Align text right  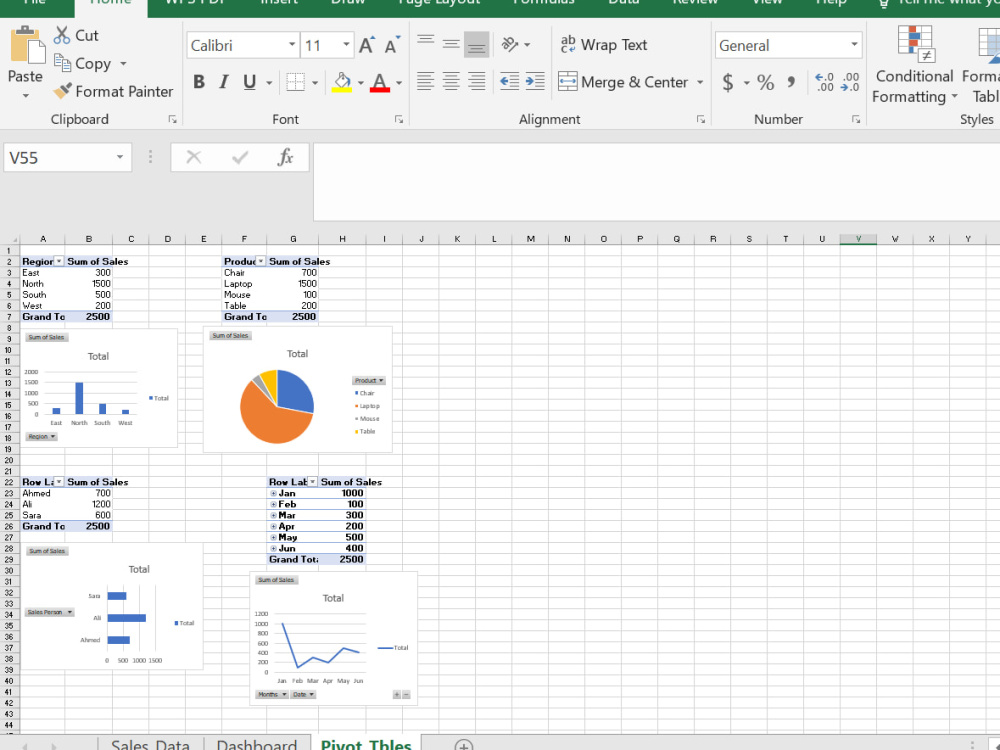476,81
